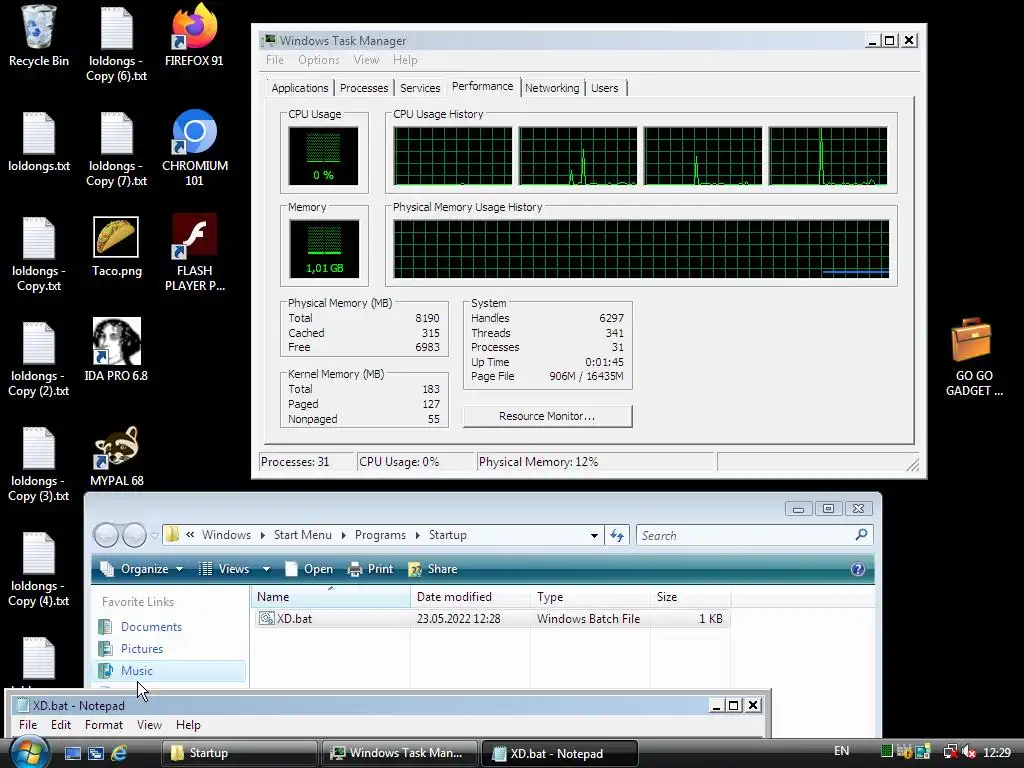Viewport: 1024px width, 768px height.
Task: Select loldongs - Copy (3).txt file icon
Action: (39, 464)
